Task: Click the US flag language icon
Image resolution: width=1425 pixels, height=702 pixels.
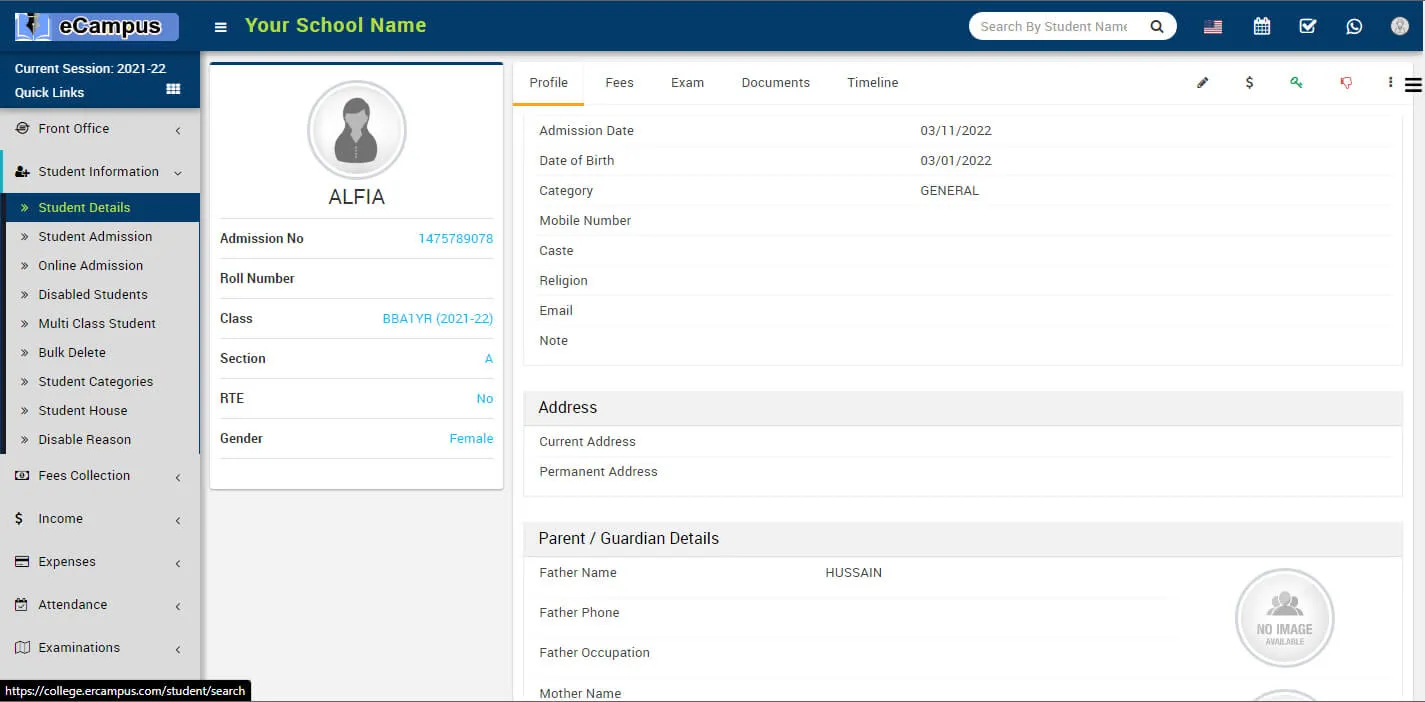Action: click(1213, 27)
